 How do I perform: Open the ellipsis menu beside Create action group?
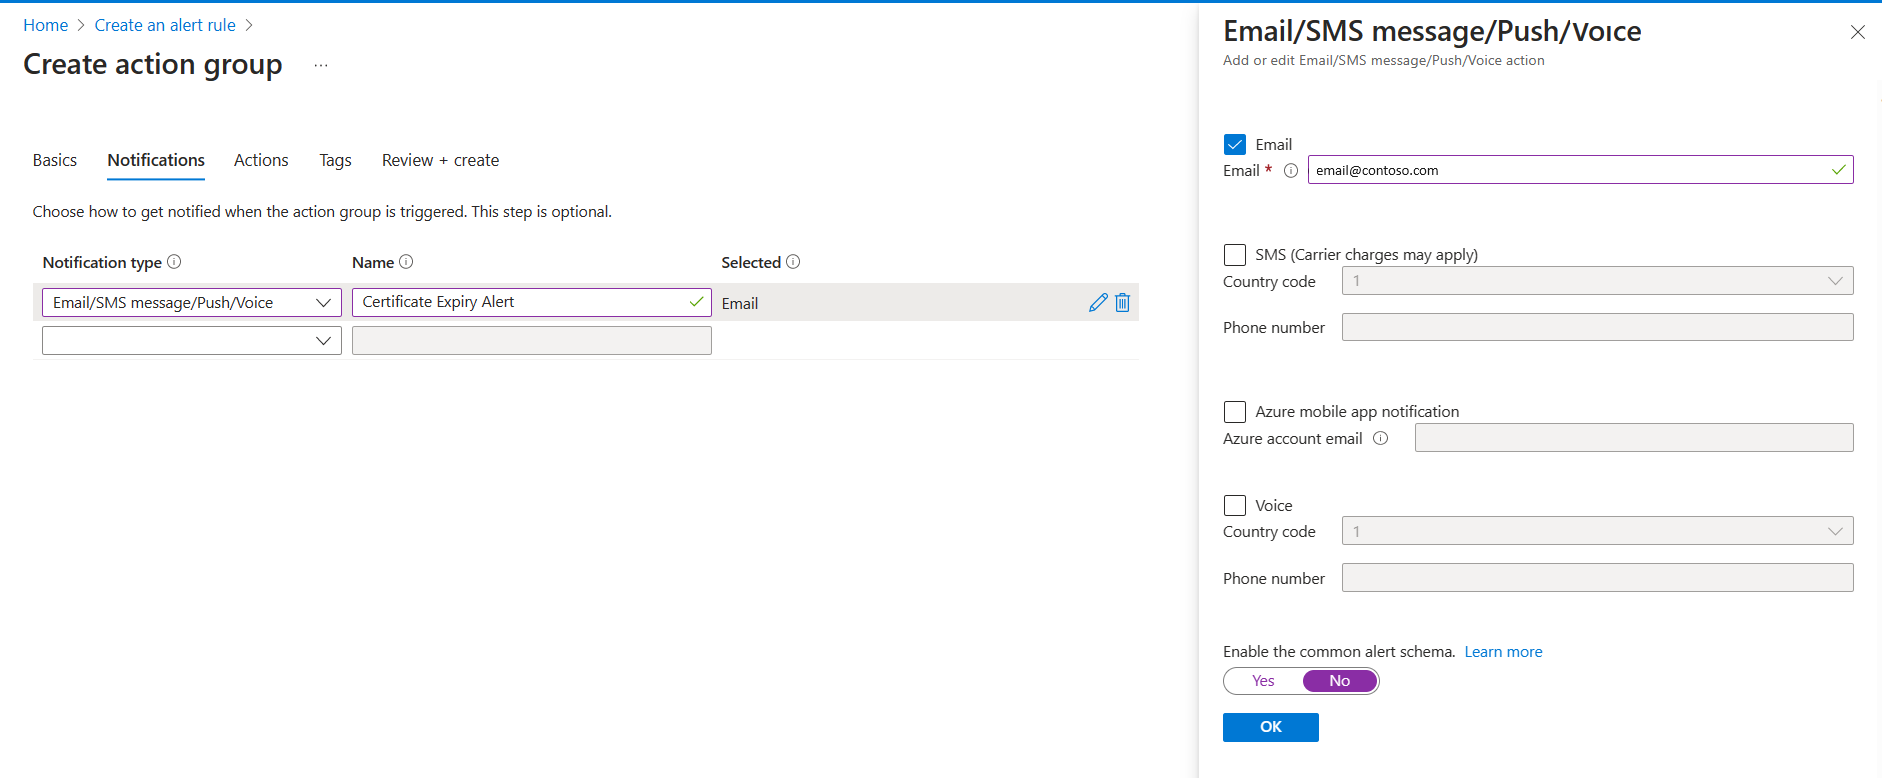coord(321,66)
